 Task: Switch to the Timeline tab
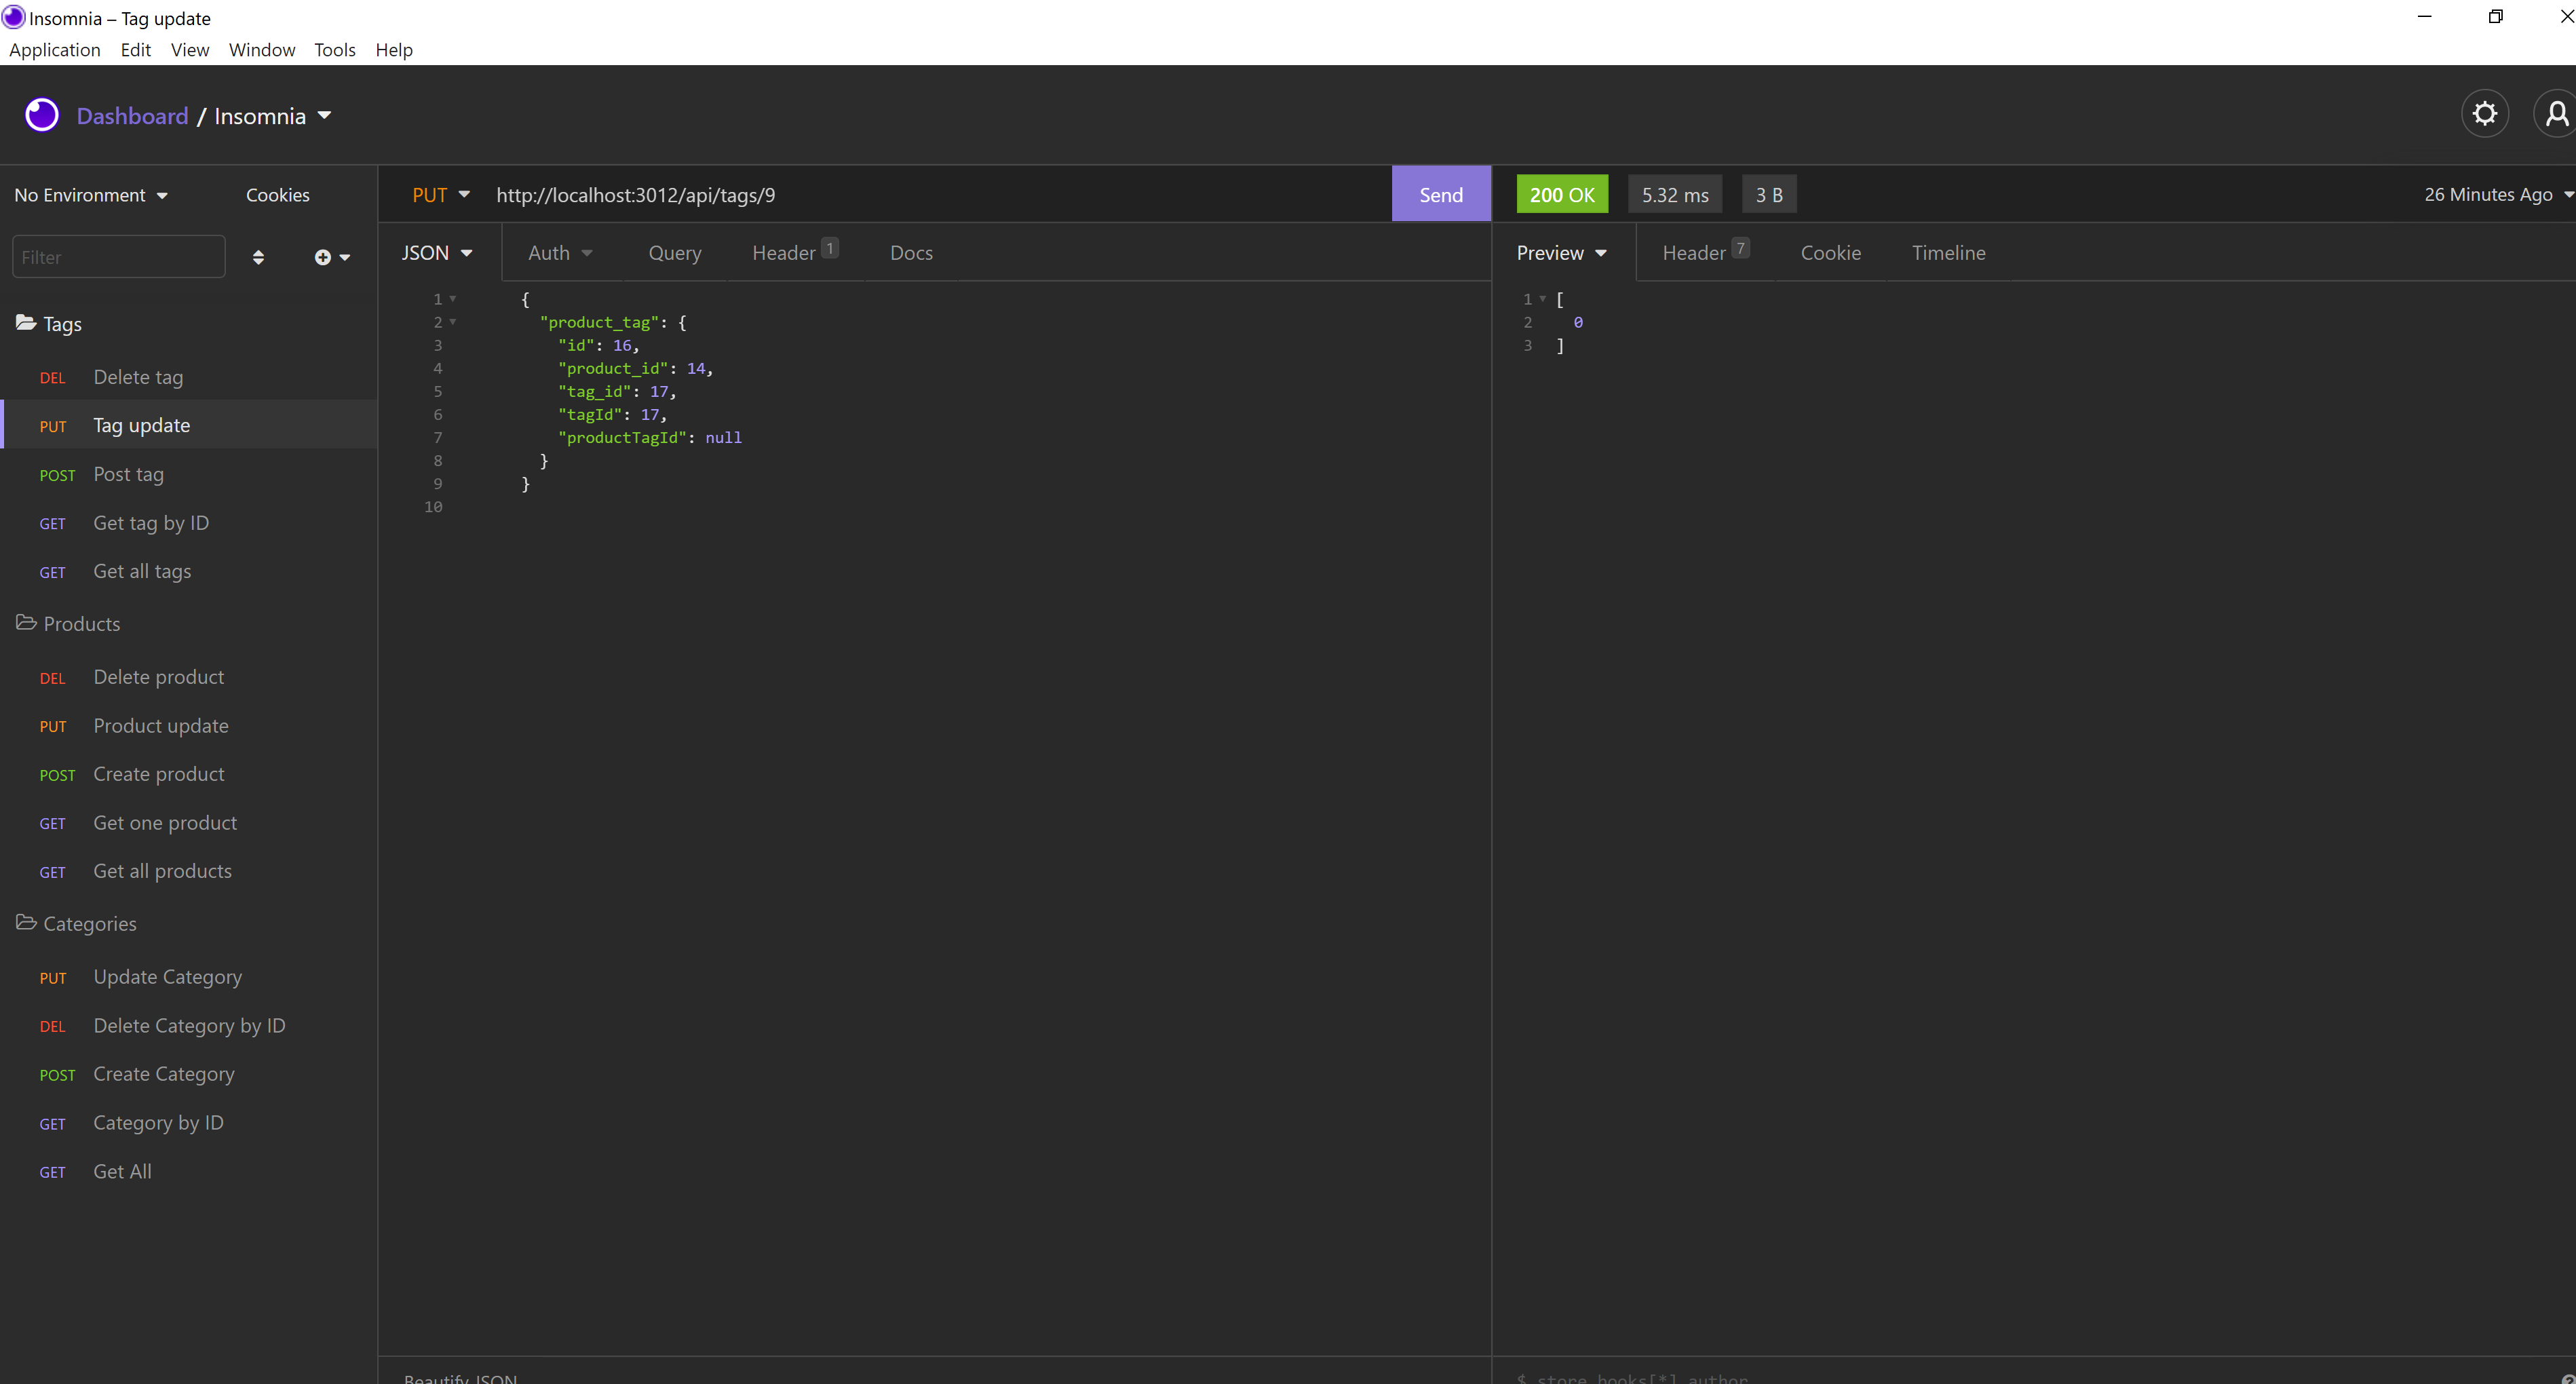(x=1948, y=253)
